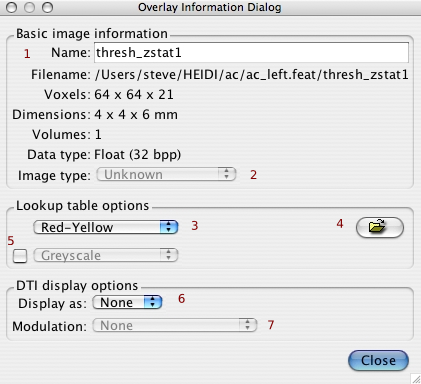
Task: Minimize the dialog with the middle title bar button
Action: tap(30, 7)
